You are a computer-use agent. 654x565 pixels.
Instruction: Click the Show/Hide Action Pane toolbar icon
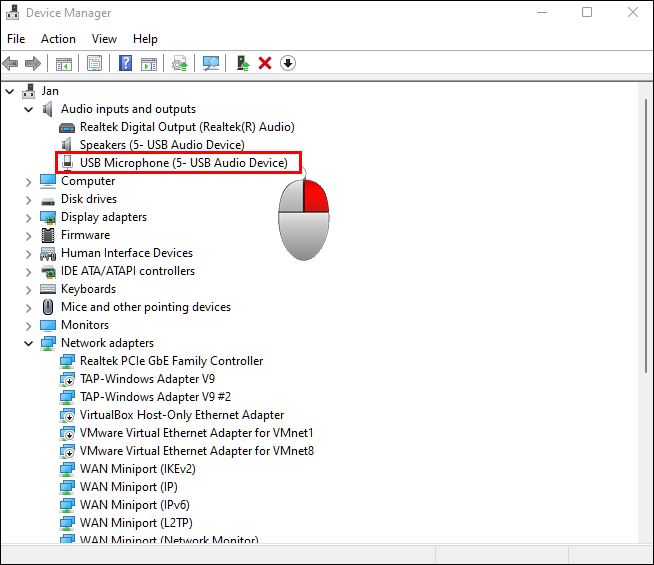coord(149,63)
